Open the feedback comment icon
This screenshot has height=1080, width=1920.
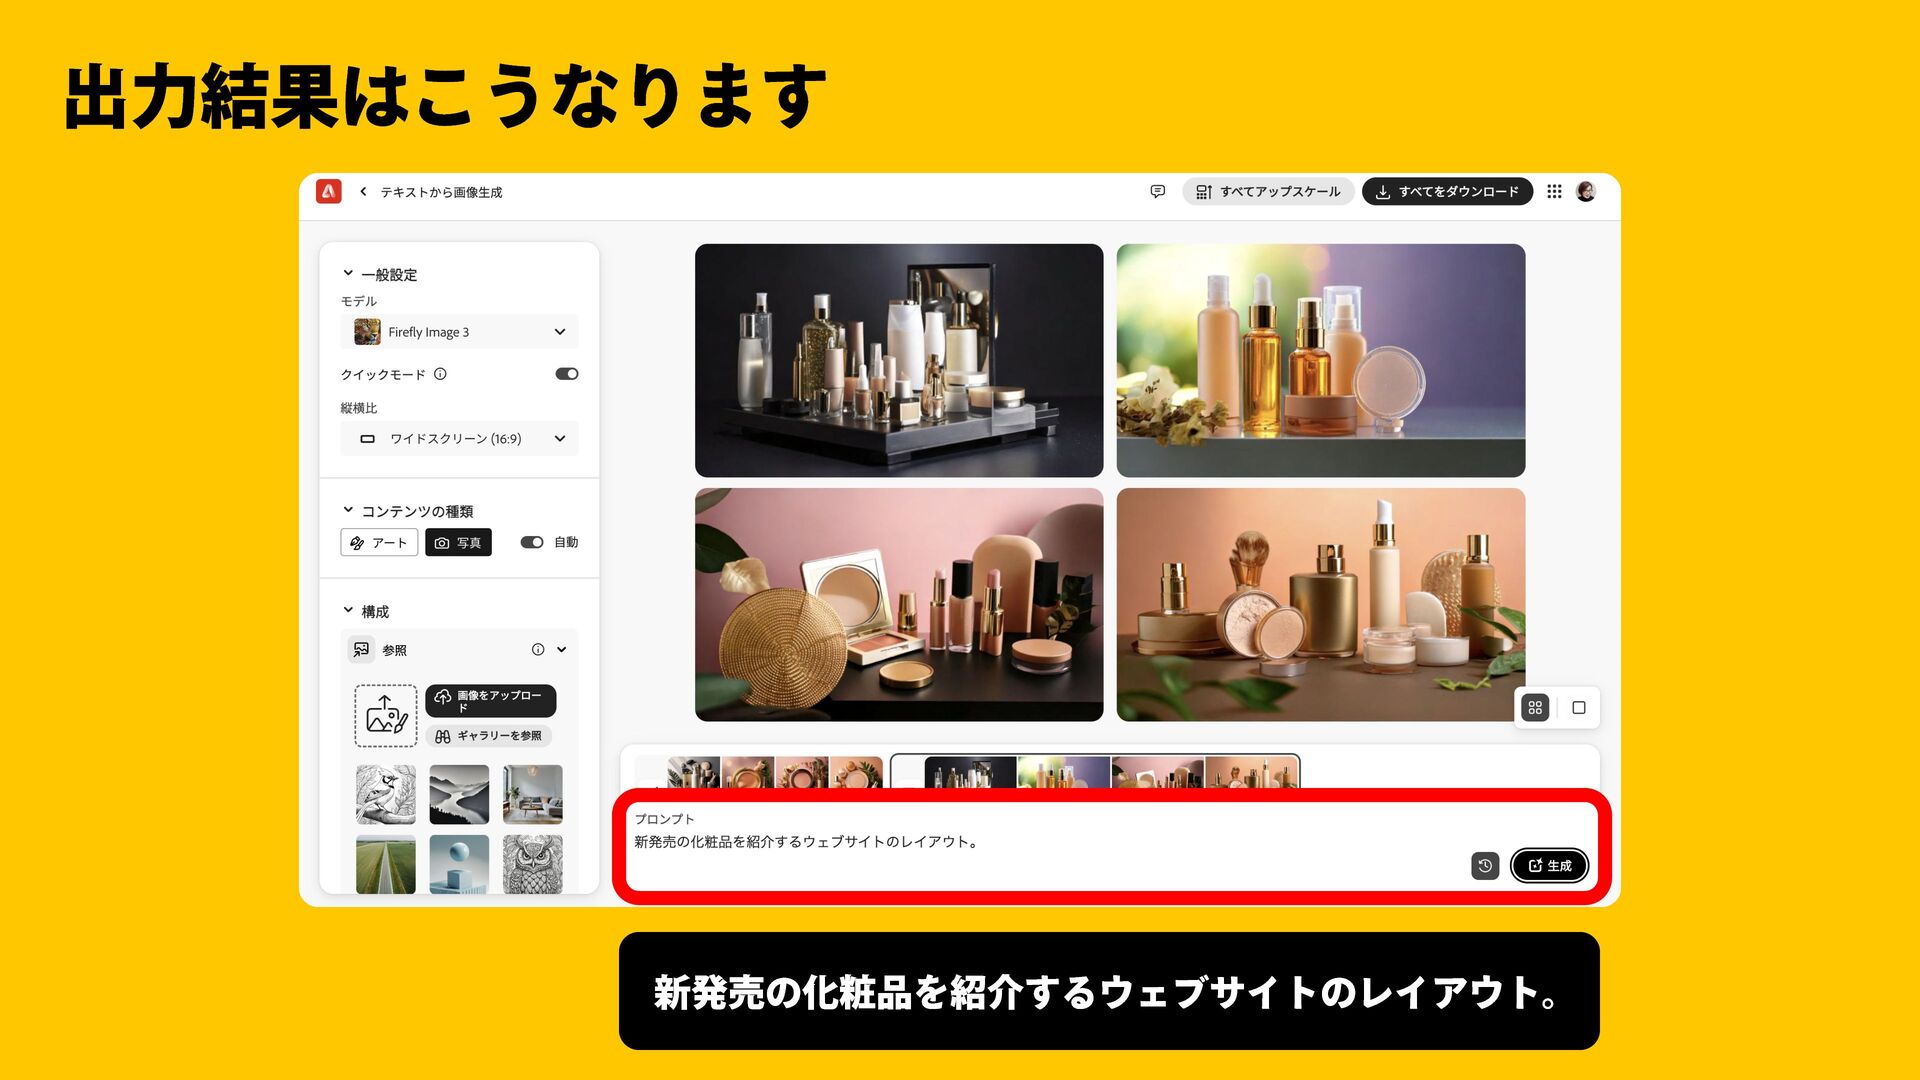click(x=1157, y=191)
